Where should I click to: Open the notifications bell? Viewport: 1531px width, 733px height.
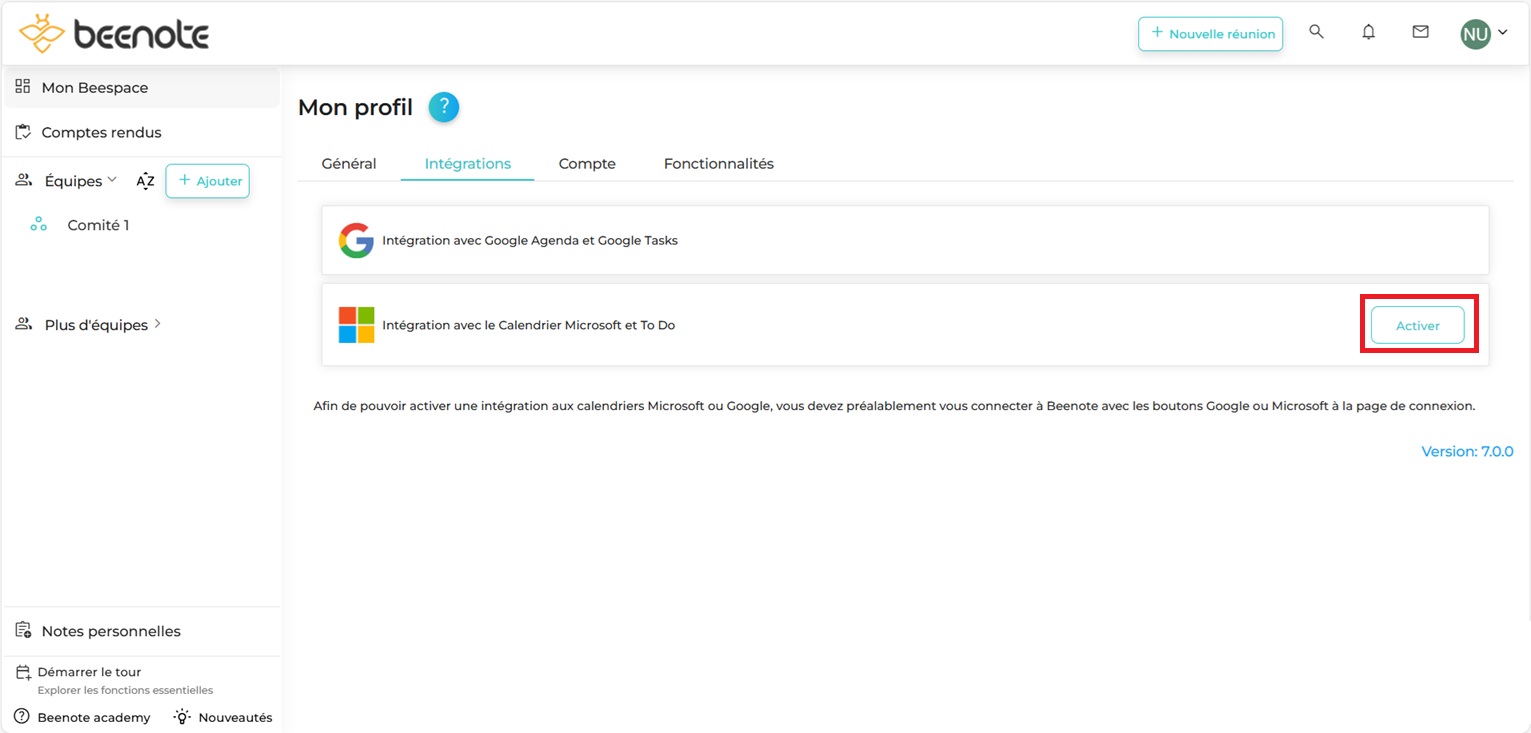[1368, 32]
